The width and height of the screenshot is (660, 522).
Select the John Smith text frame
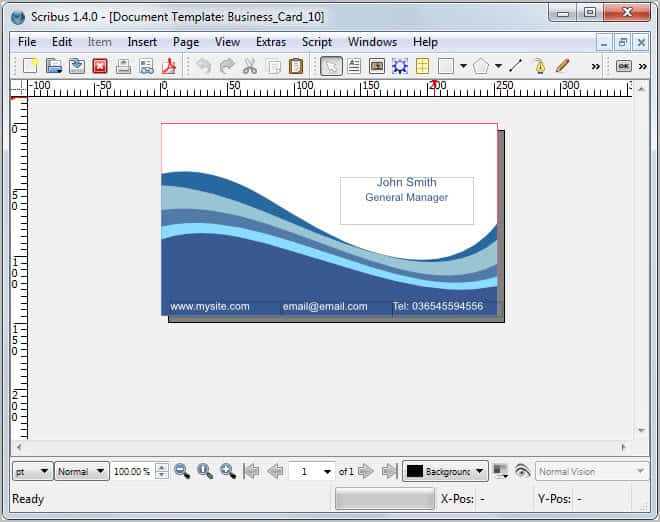407,201
